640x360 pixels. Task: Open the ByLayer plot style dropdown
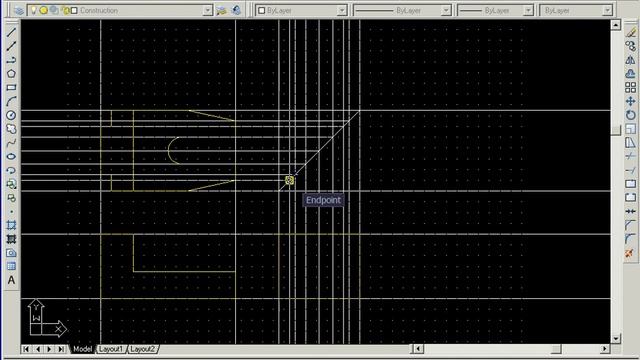607,10
